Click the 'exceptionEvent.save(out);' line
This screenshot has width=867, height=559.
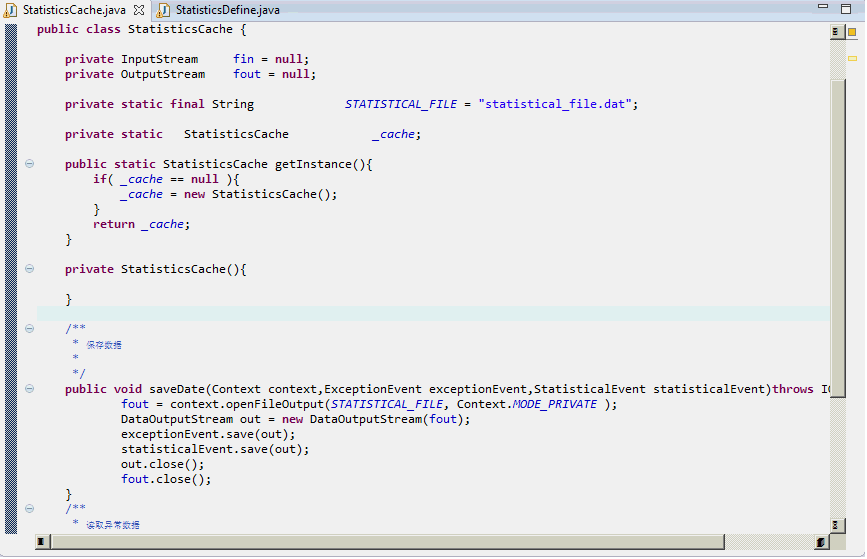point(208,434)
